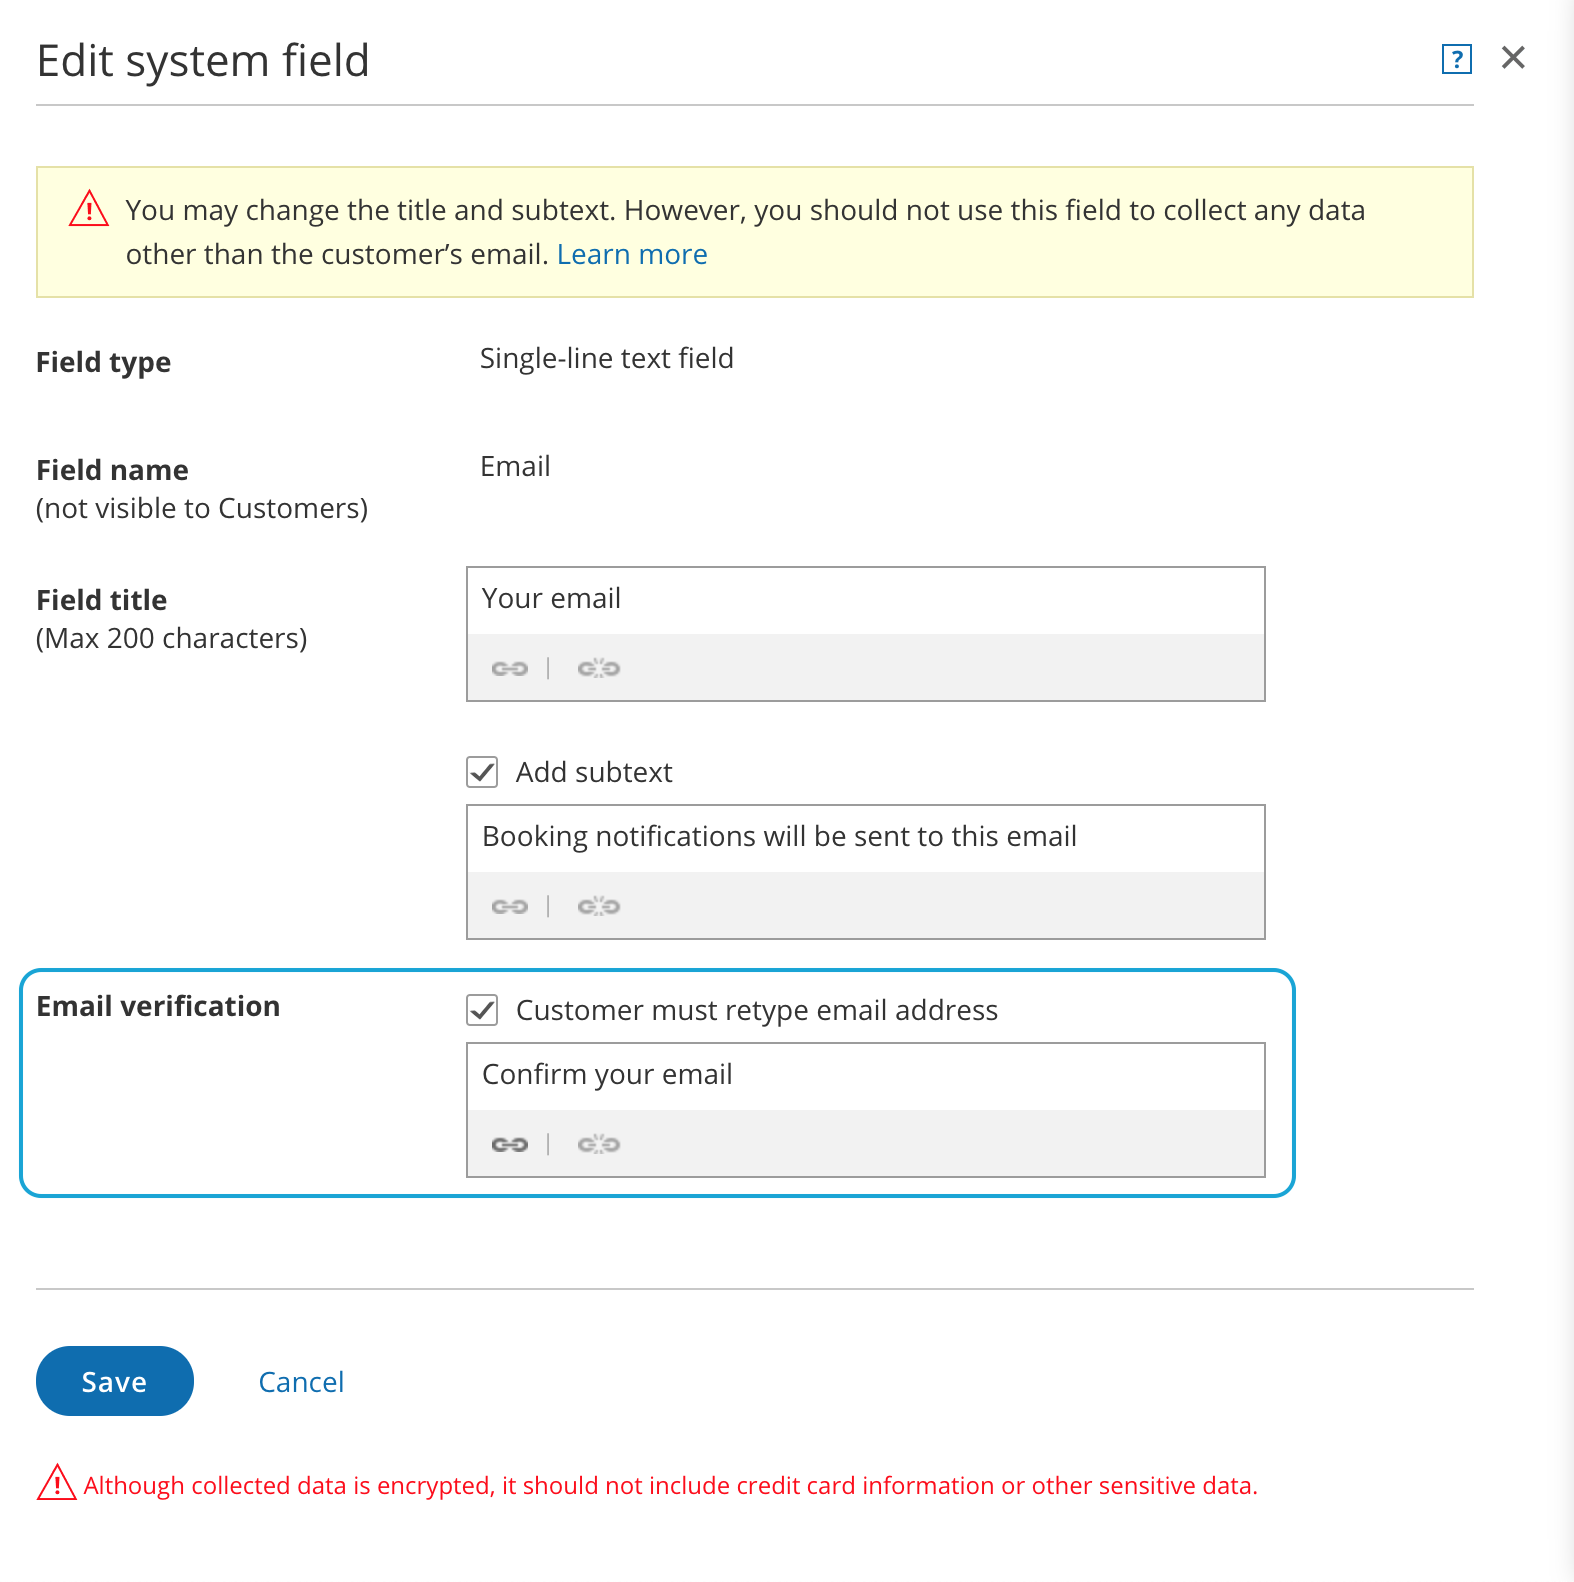Click the red warning icon near encryption notice
Image resolution: width=1574 pixels, height=1582 pixels.
pyautogui.click(x=57, y=1483)
